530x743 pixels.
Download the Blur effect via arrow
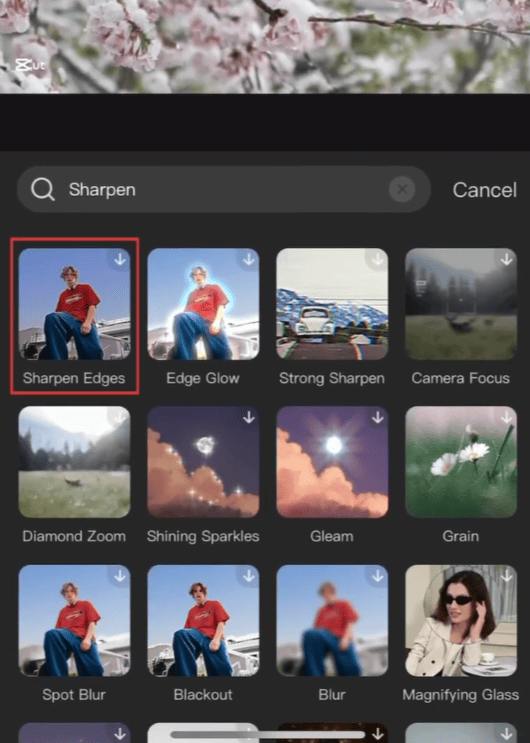click(378, 575)
